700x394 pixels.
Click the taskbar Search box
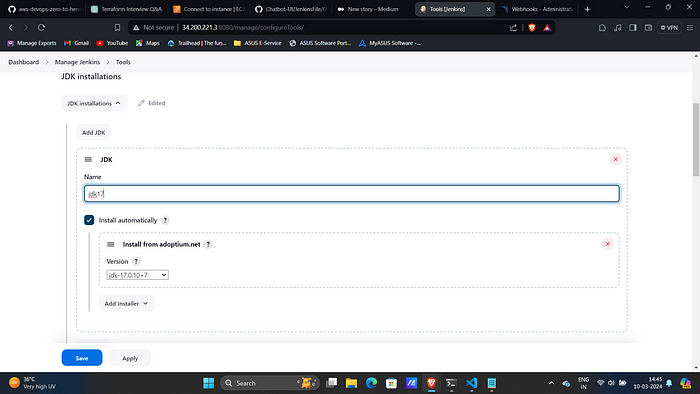270,383
